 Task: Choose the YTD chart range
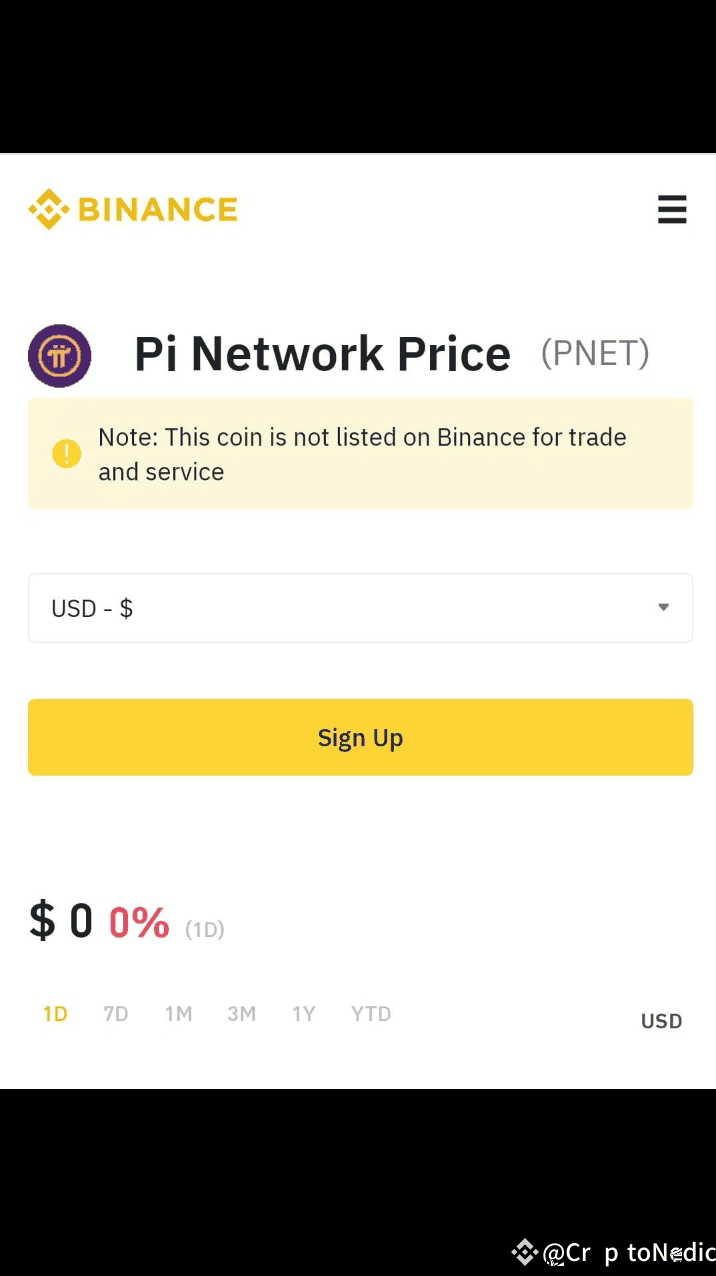[x=371, y=1014]
